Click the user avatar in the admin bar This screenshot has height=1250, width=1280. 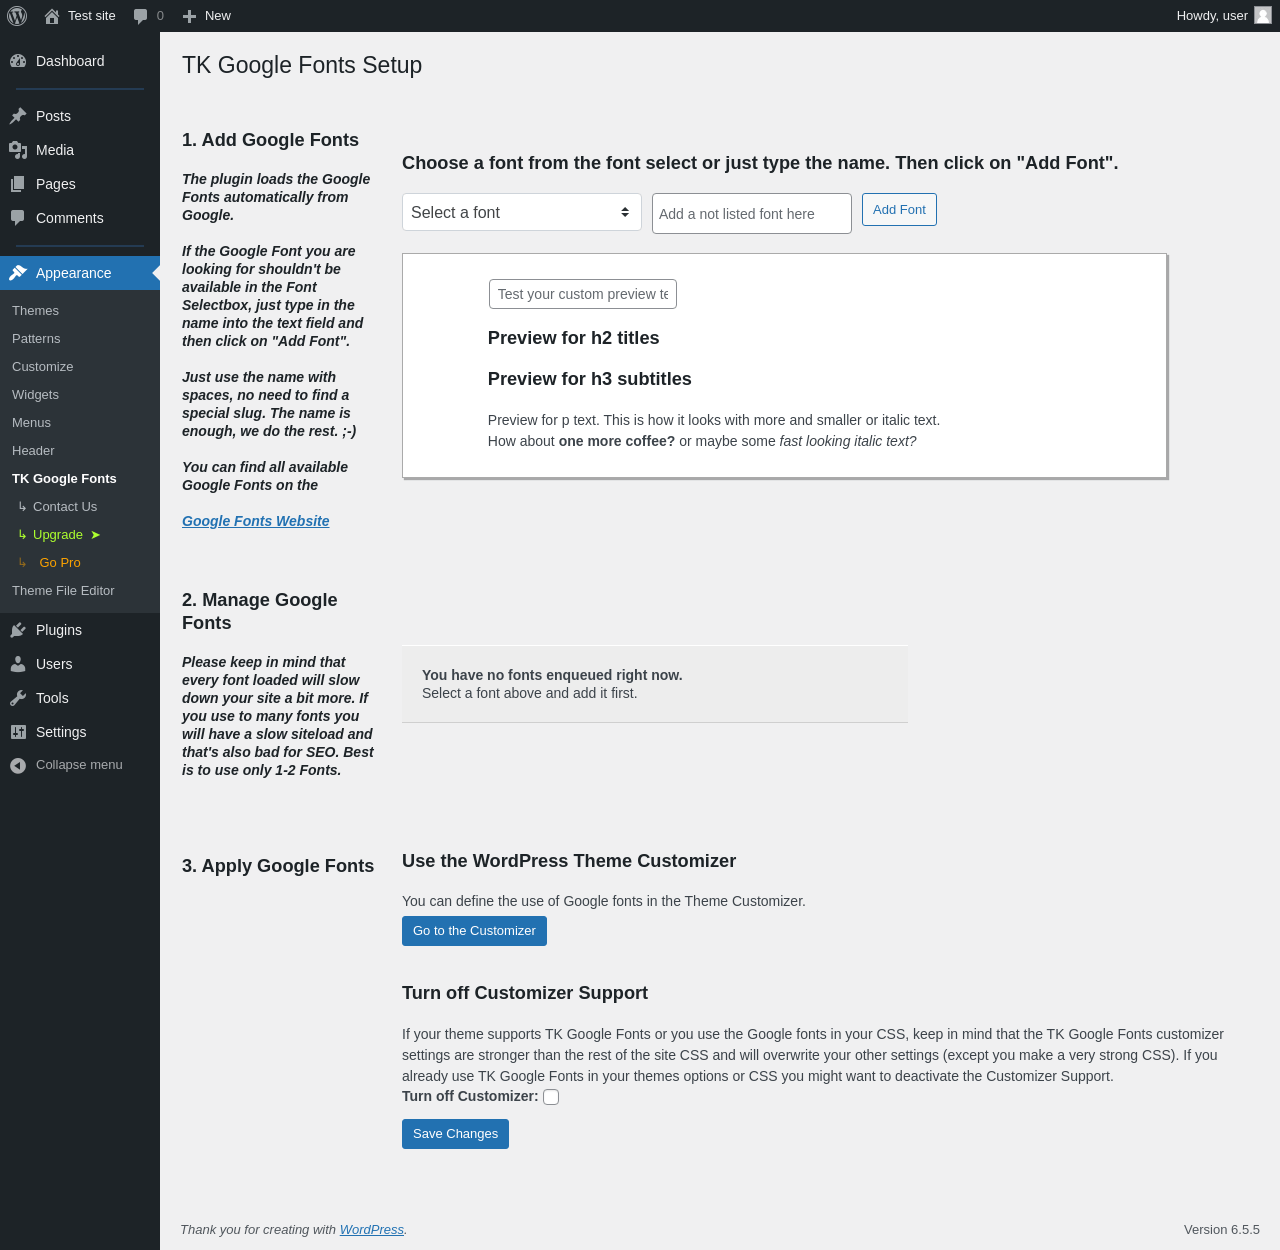pos(1263,16)
